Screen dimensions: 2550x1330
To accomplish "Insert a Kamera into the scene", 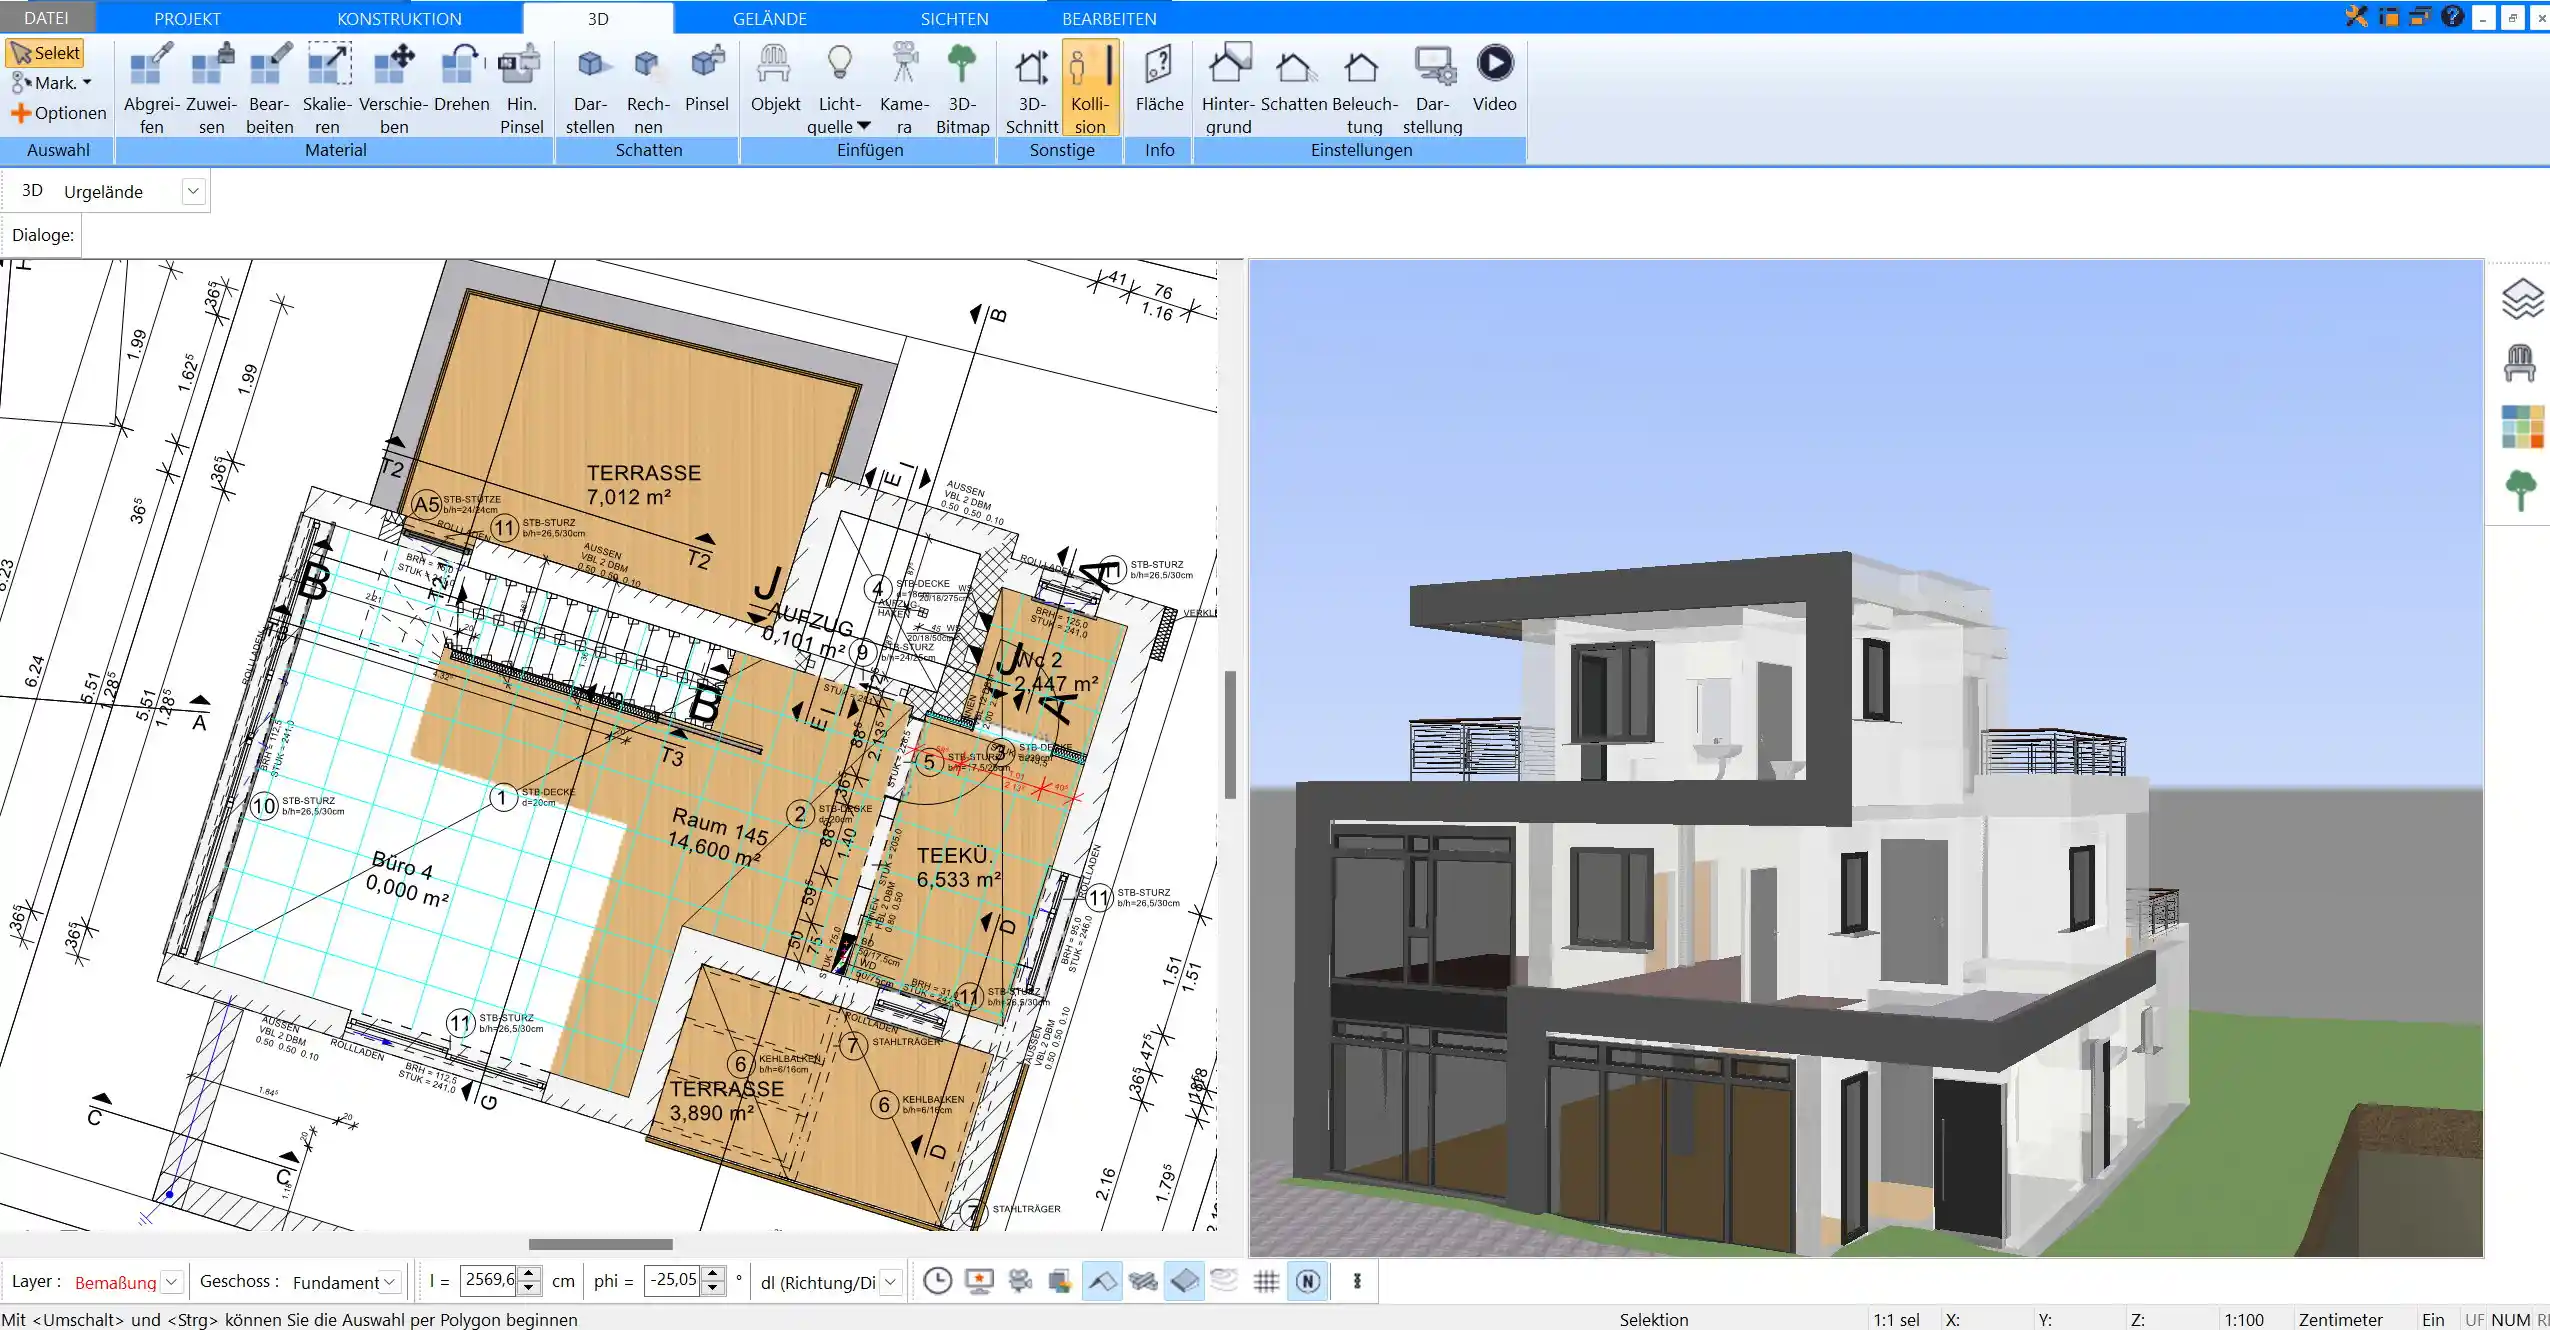I will (x=904, y=88).
